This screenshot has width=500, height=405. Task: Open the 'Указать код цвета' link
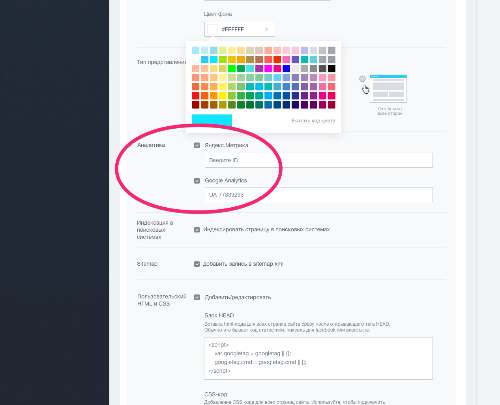313,121
